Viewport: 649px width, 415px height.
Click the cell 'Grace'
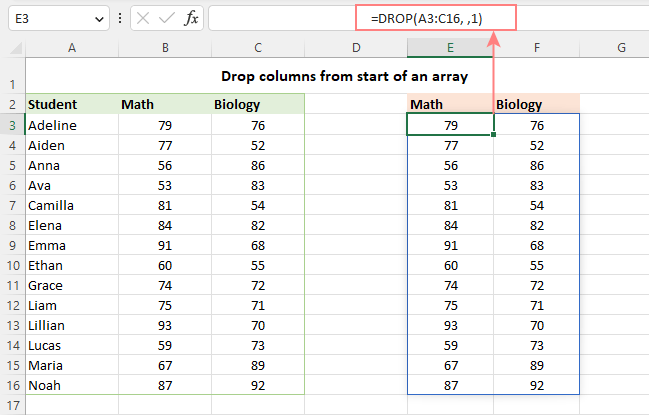click(72, 285)
